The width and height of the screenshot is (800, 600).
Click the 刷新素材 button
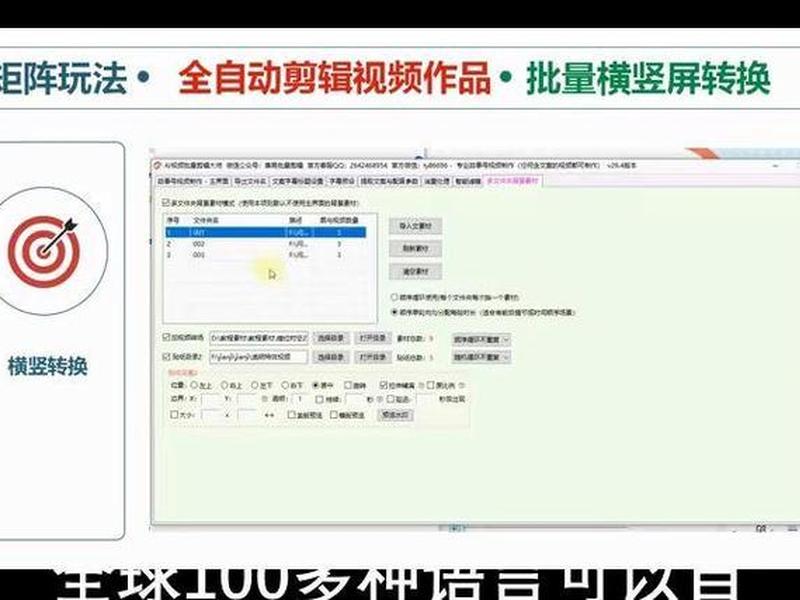pyautogui.click(x=415, y=249)
